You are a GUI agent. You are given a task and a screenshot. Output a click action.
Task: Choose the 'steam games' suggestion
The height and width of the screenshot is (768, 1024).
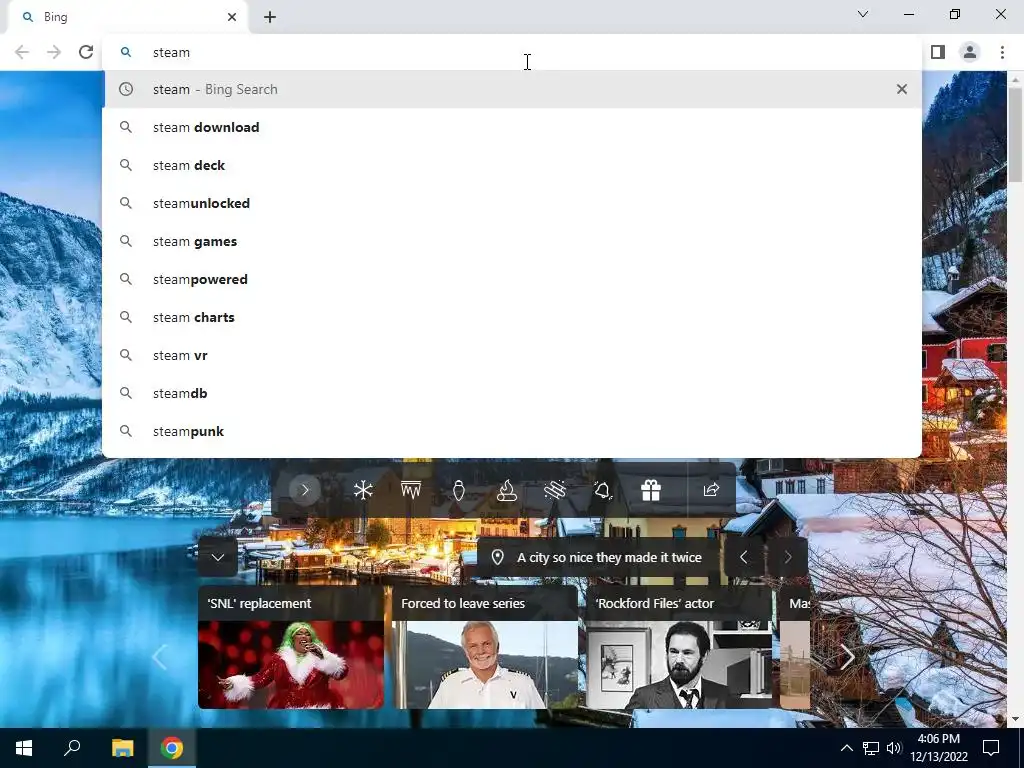pyautogui.click(x=512, y=241)
